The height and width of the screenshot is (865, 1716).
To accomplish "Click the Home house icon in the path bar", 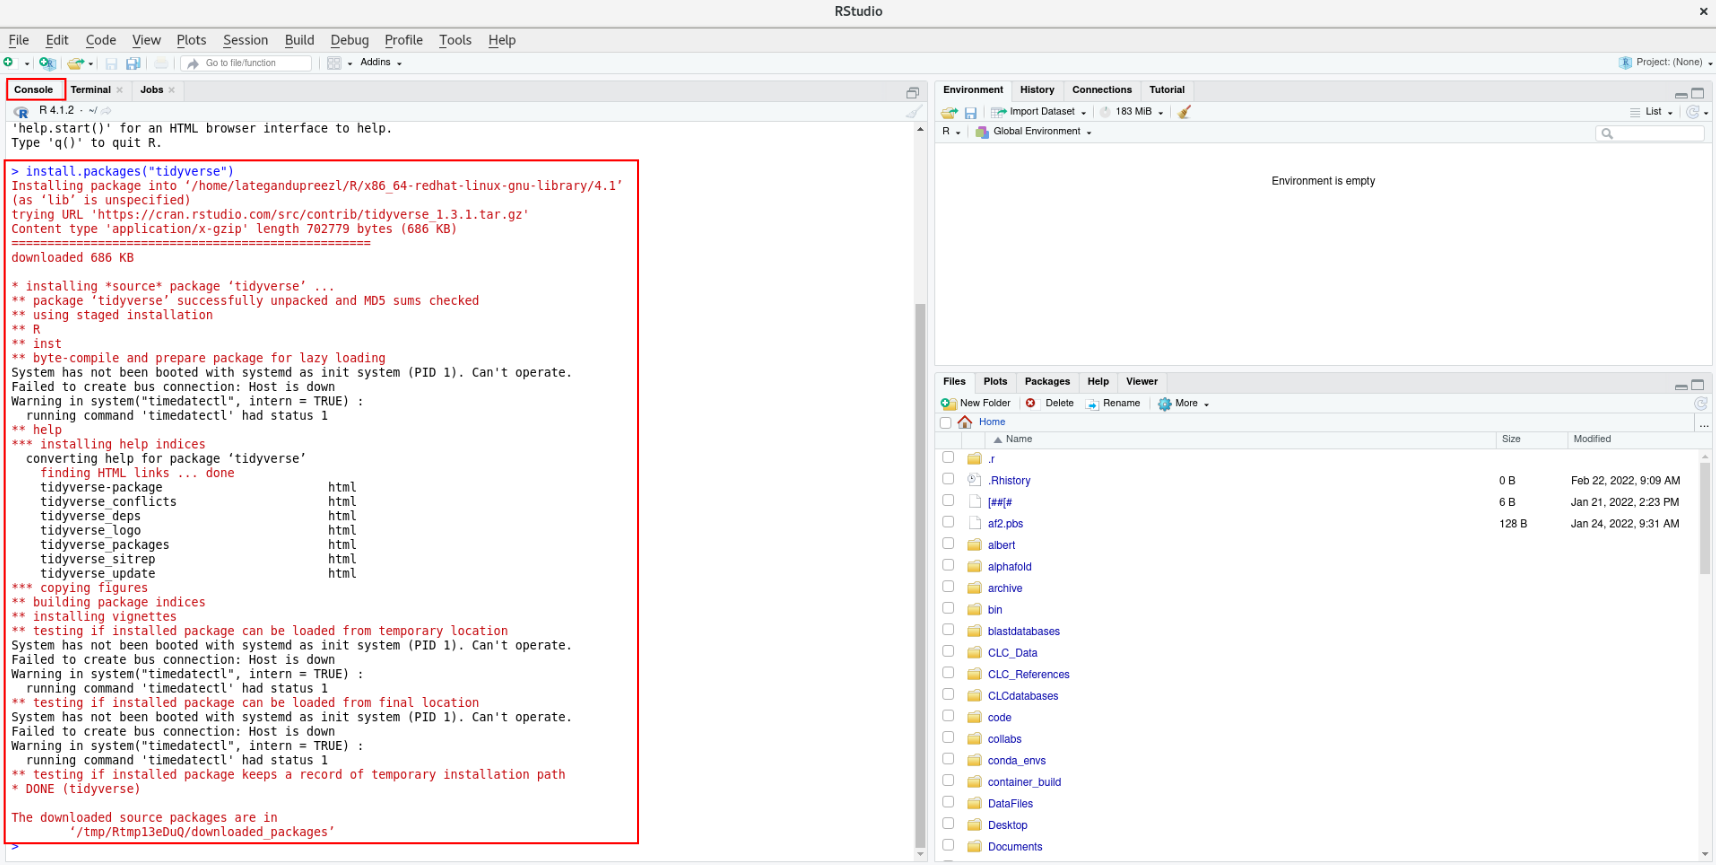I will 965,422.
